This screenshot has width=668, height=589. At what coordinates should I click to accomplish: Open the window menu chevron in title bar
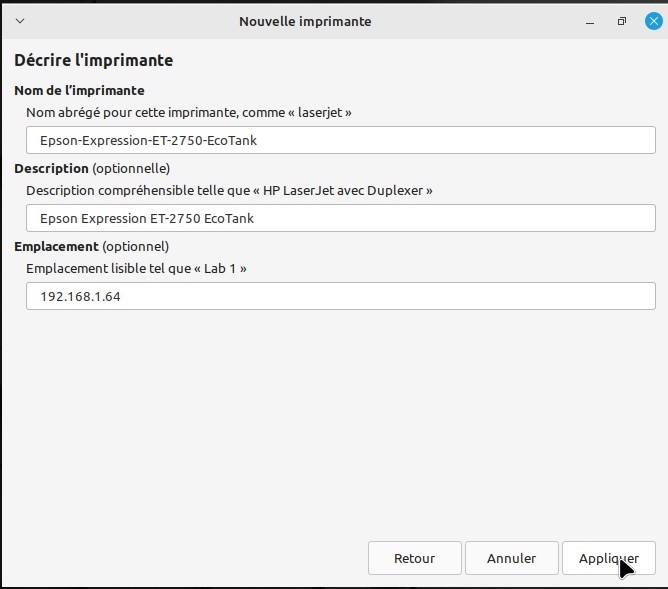click(x=20, y=21)
